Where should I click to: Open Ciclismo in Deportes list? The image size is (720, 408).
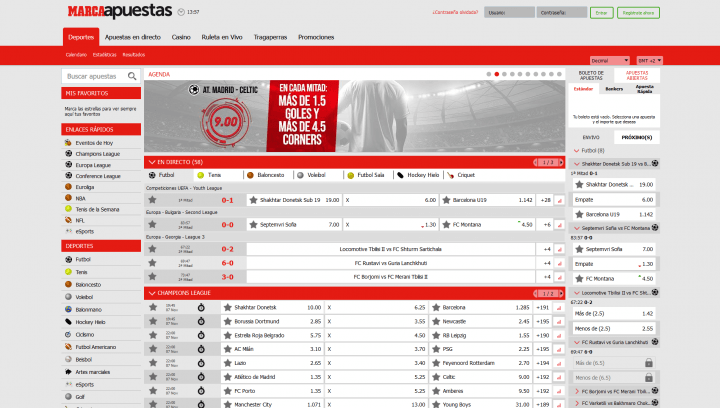click(x=84, y=335)
